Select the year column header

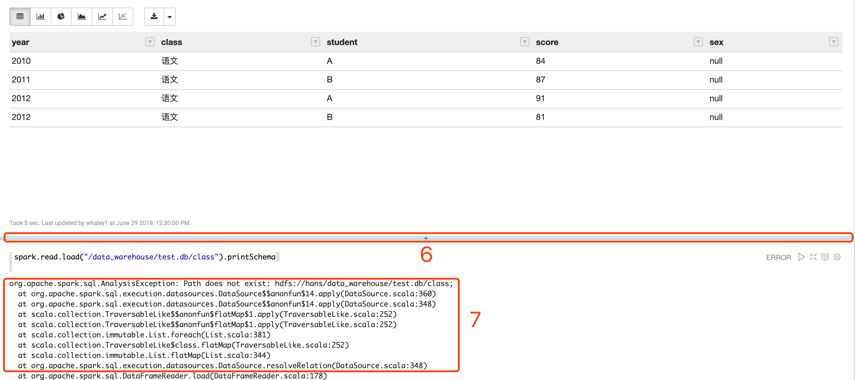click(20, 42)
